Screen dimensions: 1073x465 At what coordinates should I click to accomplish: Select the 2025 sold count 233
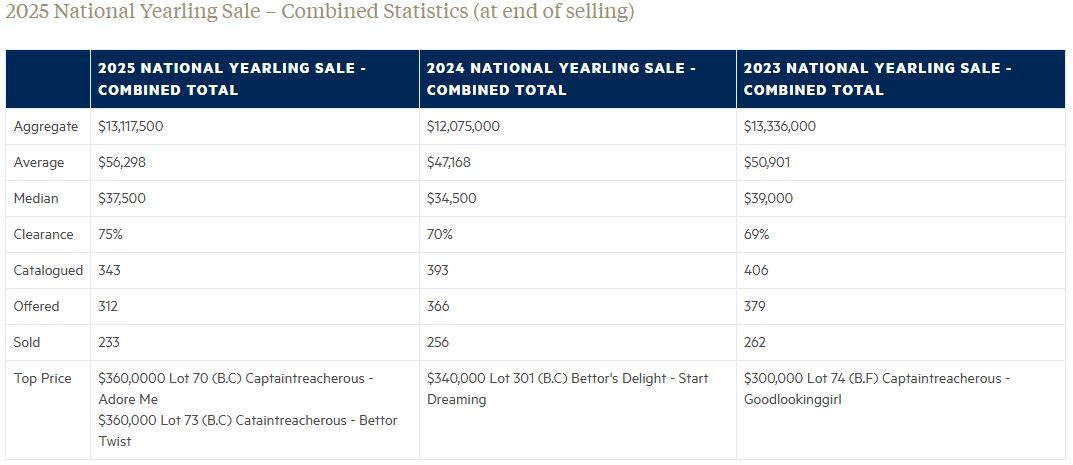click(109, 343)
